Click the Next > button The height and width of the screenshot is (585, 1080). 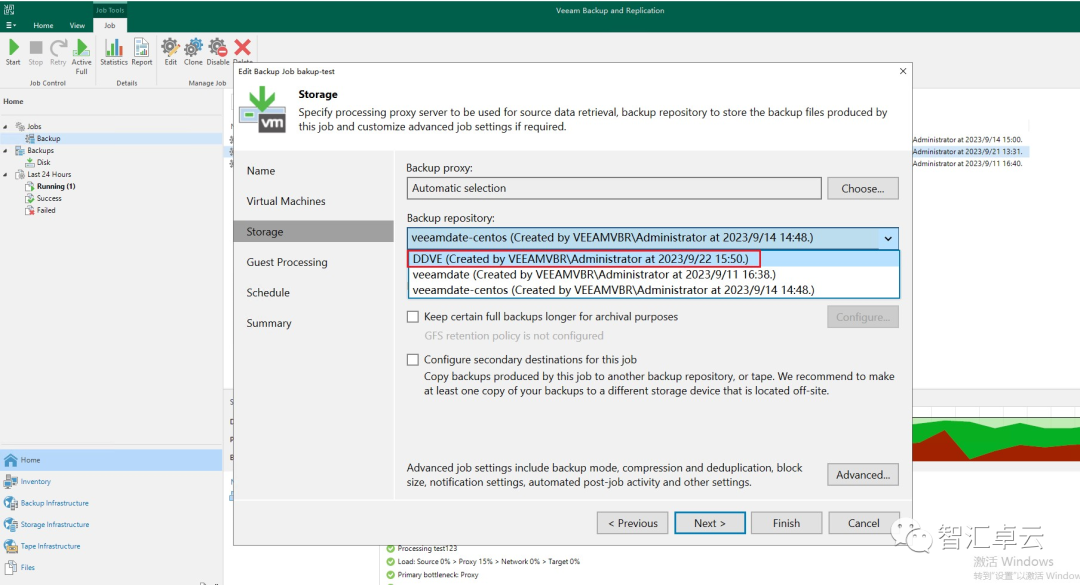(x=709, y=523)
